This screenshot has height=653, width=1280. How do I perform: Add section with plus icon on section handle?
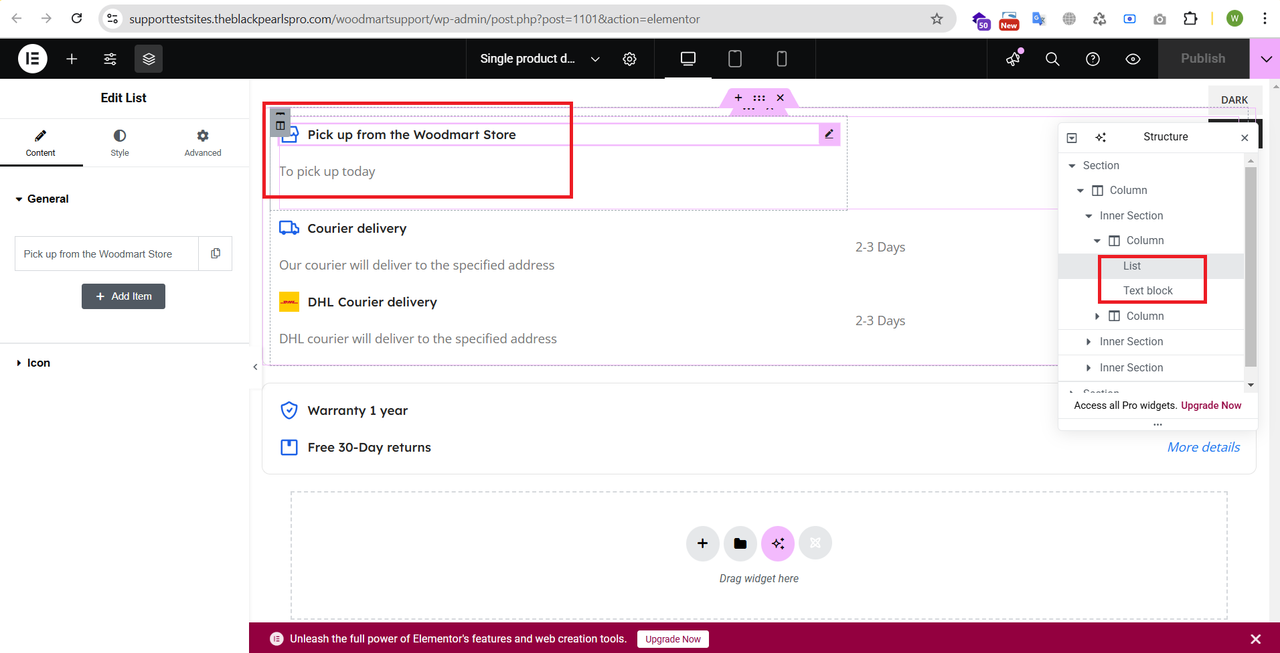(x=738, y=98)
